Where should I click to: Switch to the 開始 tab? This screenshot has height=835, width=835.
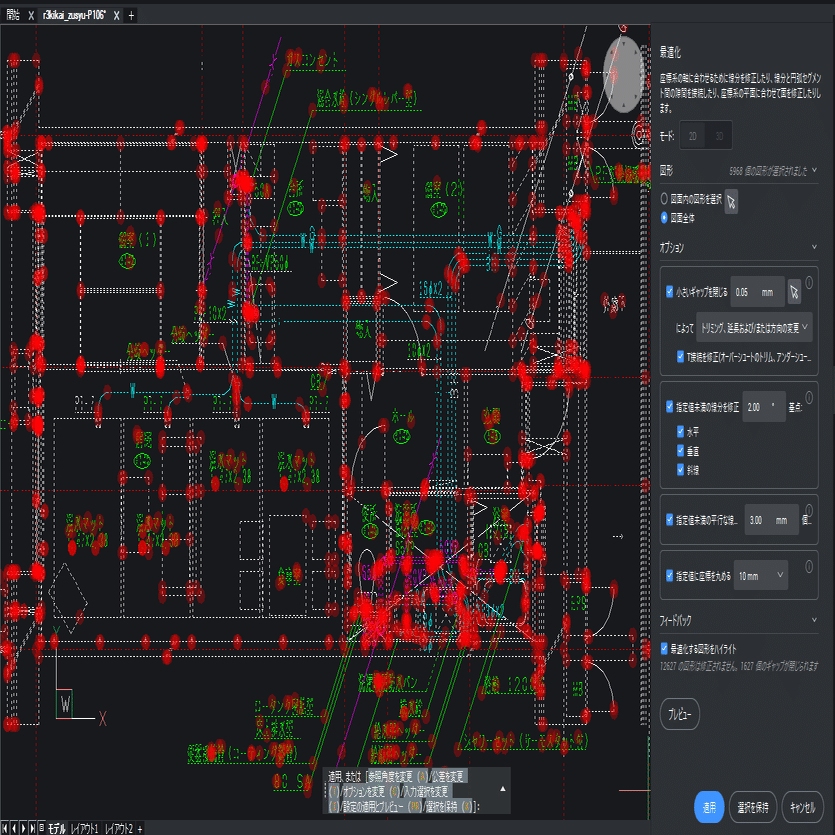13,15
